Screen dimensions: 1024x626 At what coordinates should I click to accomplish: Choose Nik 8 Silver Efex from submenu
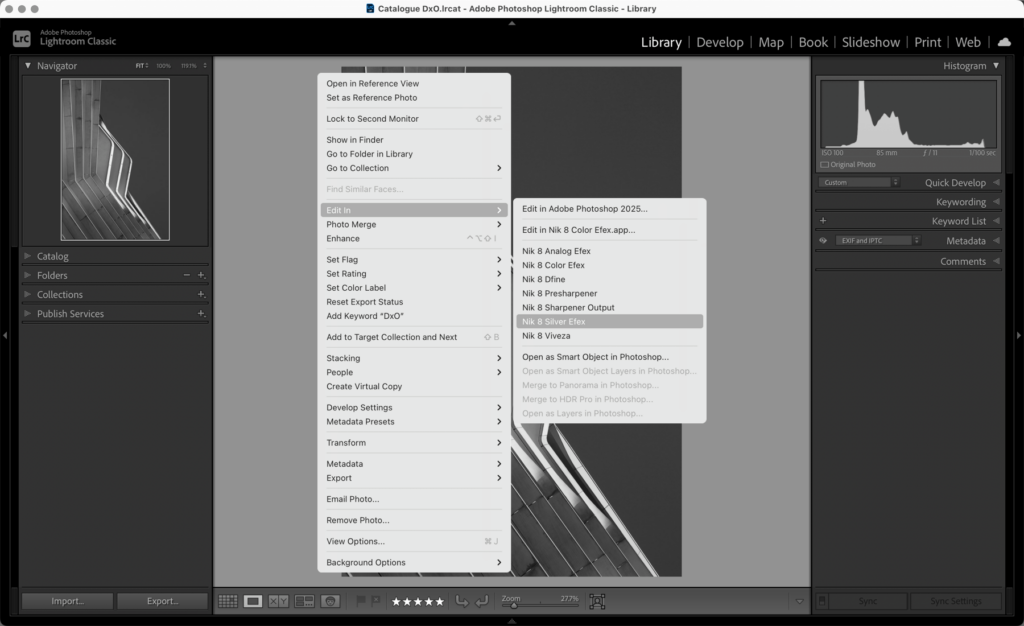609,322
